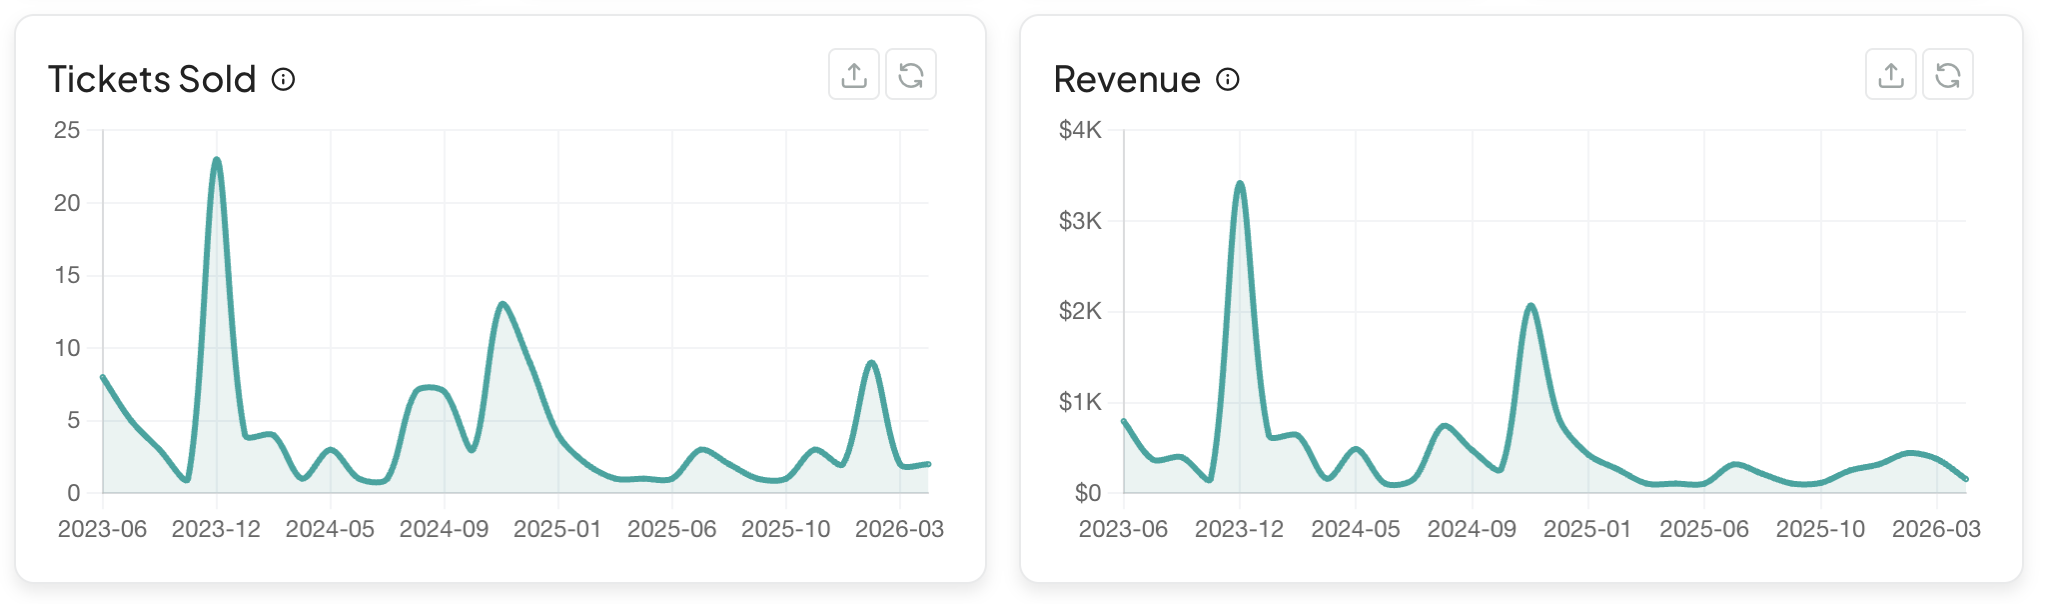Select the Tickets Sold peak at 2023-12

[x=216, y=160]
